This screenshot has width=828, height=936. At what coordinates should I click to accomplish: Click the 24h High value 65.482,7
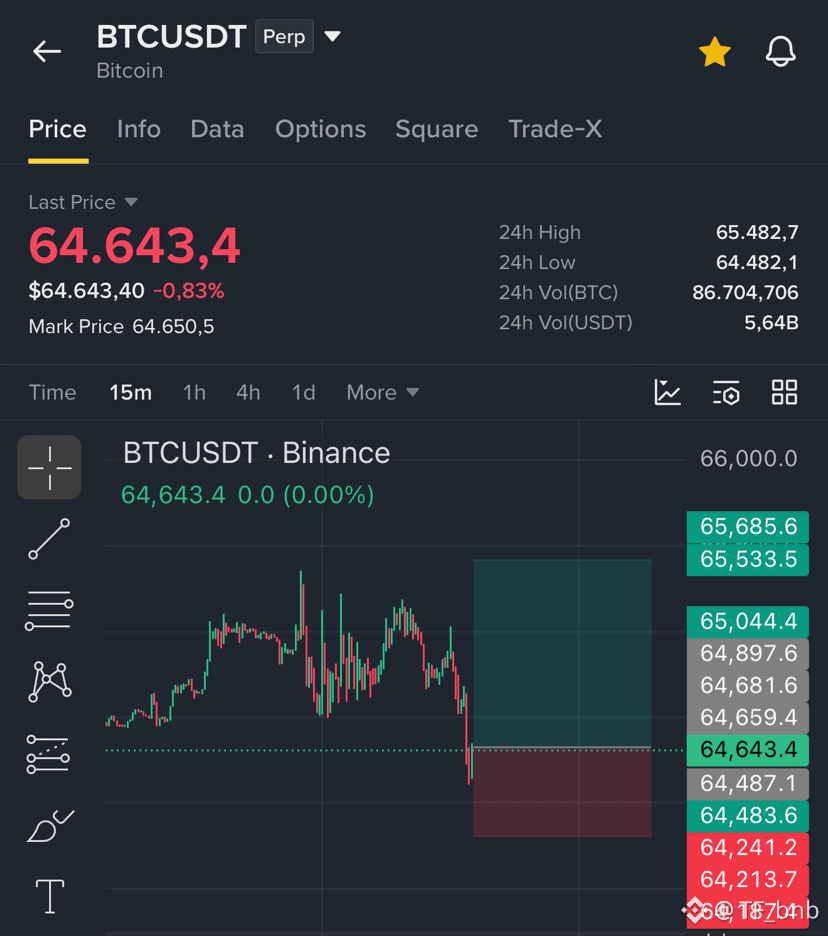coord(757,232)
